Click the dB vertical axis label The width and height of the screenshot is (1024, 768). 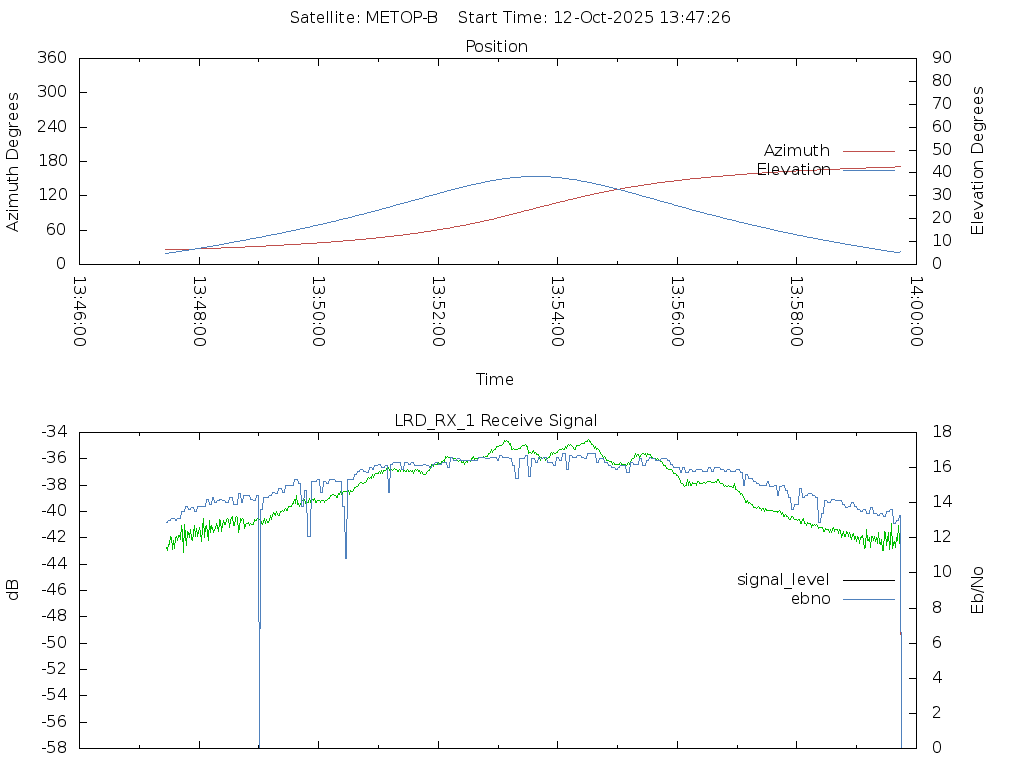(x=14, y=590)
